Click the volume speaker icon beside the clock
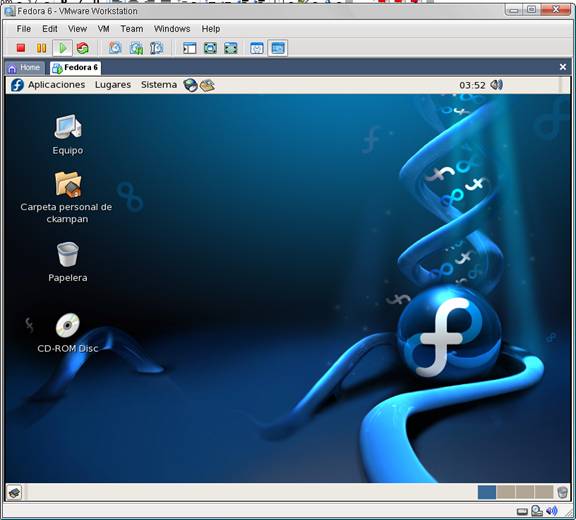The width and height of the screenshot is (576, 520). click(496, 85)
